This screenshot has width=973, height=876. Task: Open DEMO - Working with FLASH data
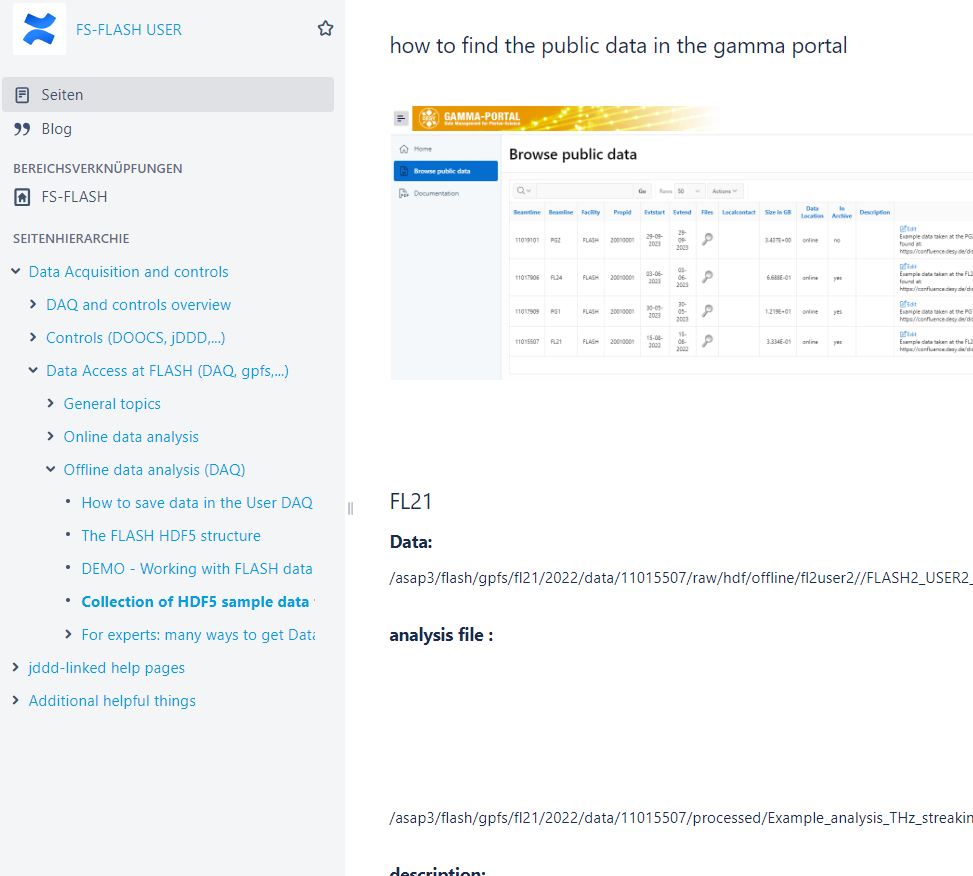click(x=197, y=569)
